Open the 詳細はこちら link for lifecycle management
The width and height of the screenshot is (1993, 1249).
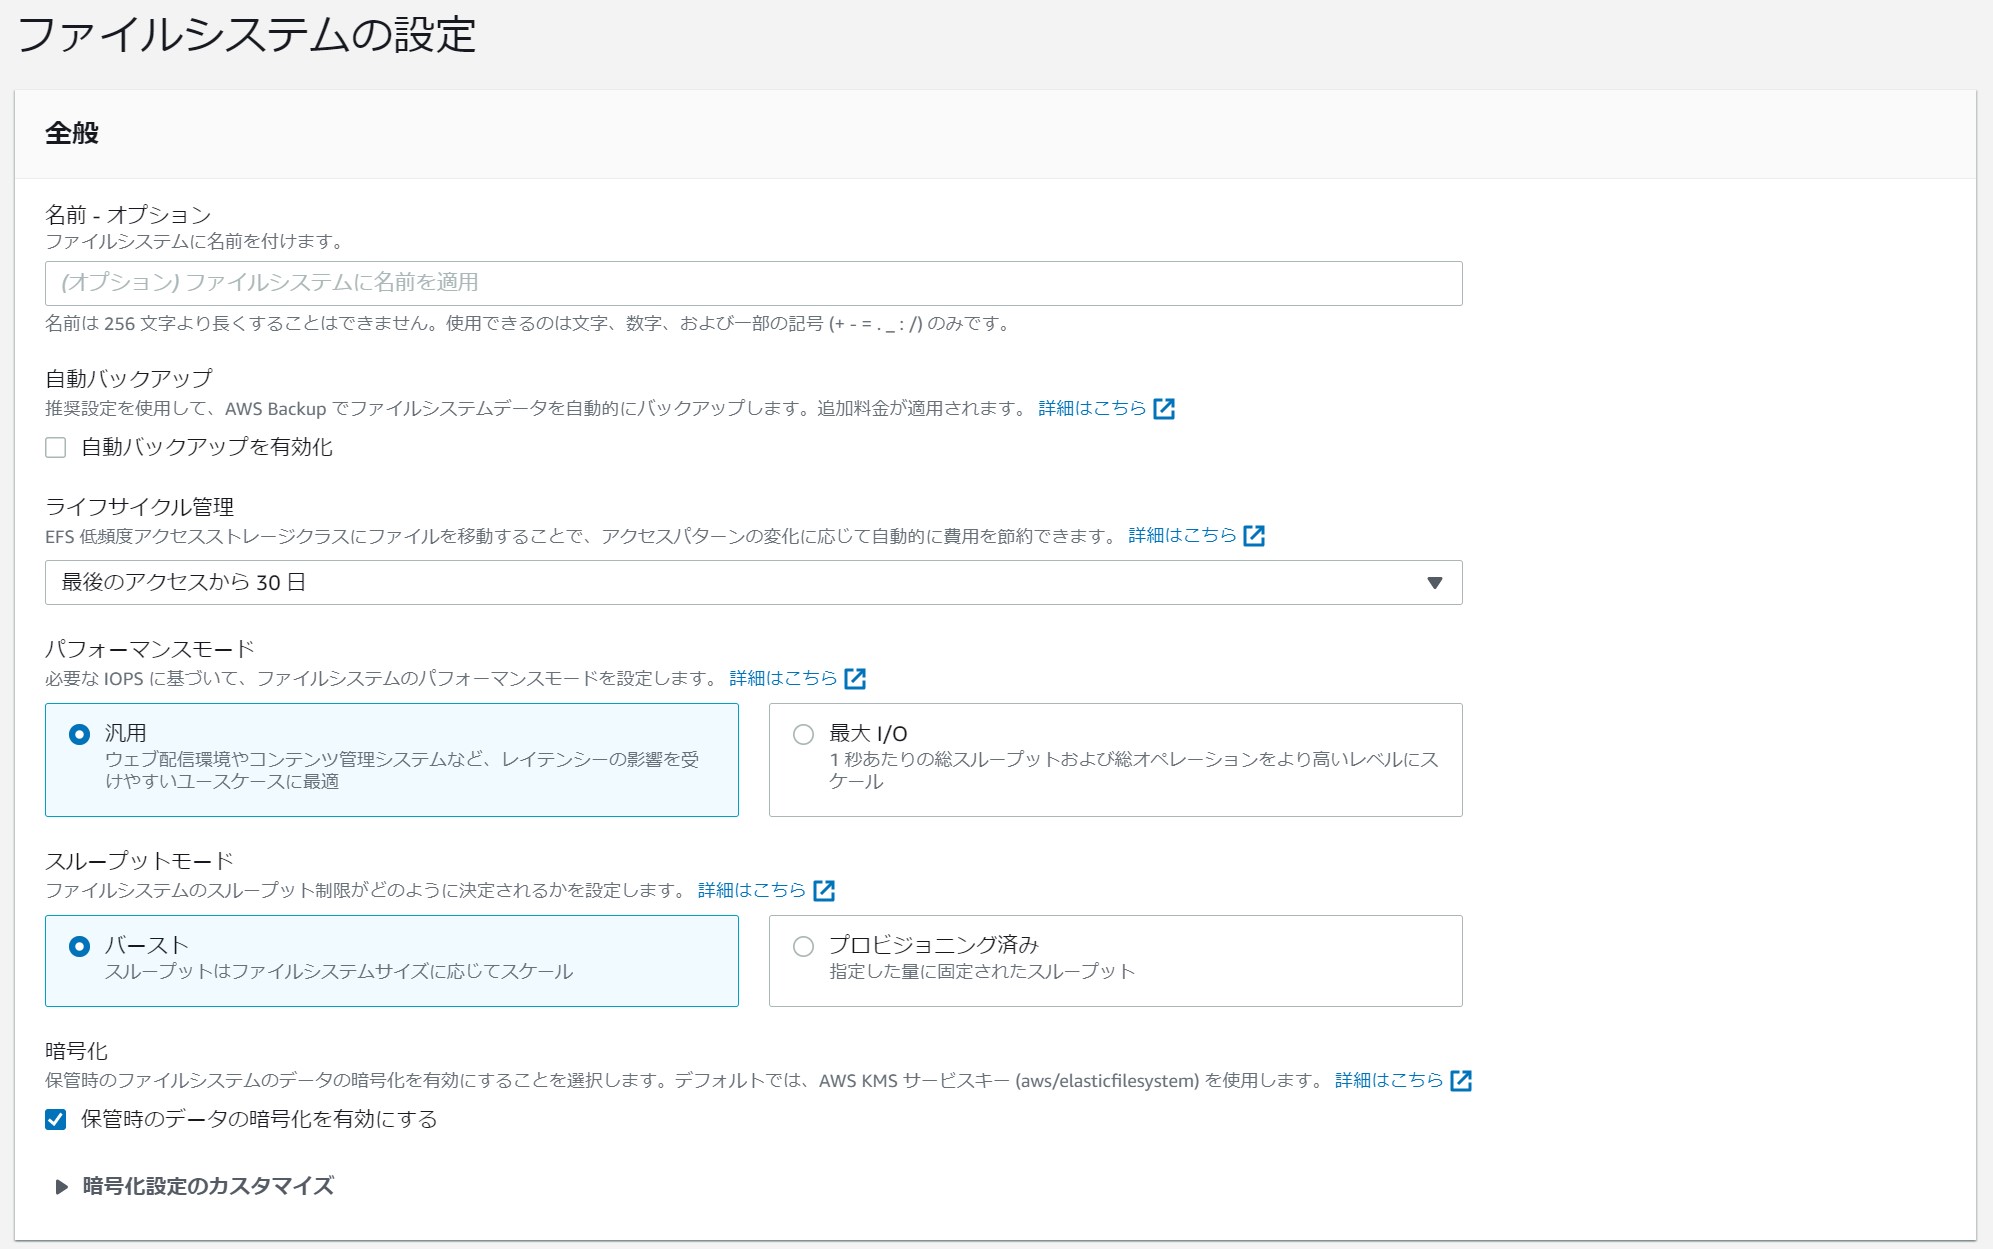pos(1181,535)
